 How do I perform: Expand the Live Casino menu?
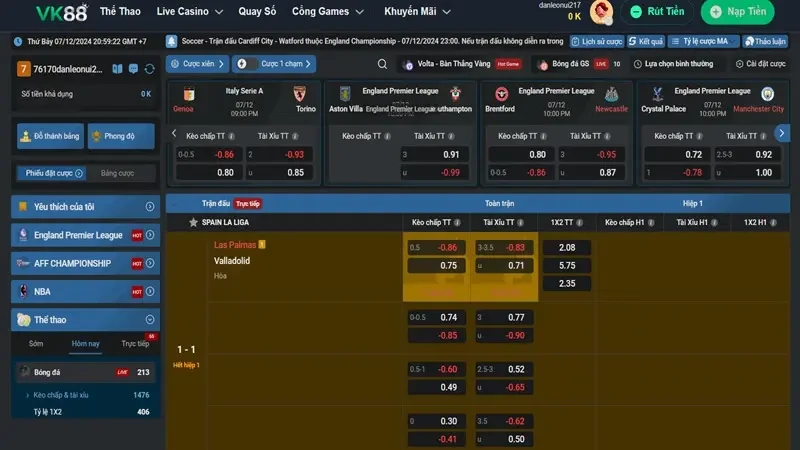point(188,12)
